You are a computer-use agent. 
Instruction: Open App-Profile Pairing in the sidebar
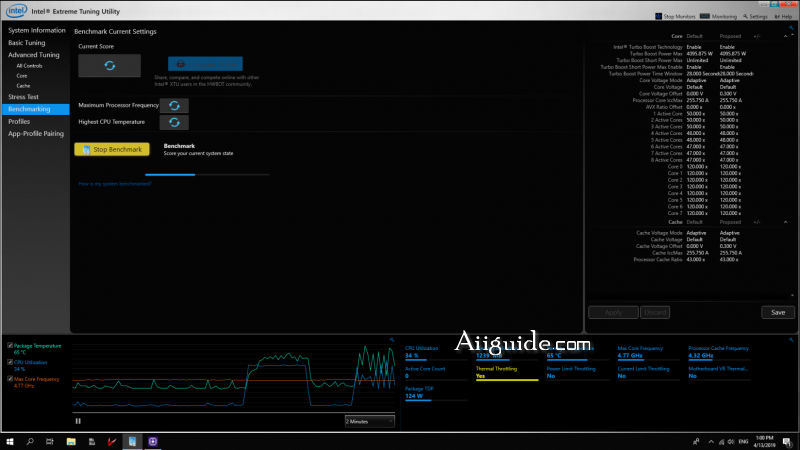(36, 134)
